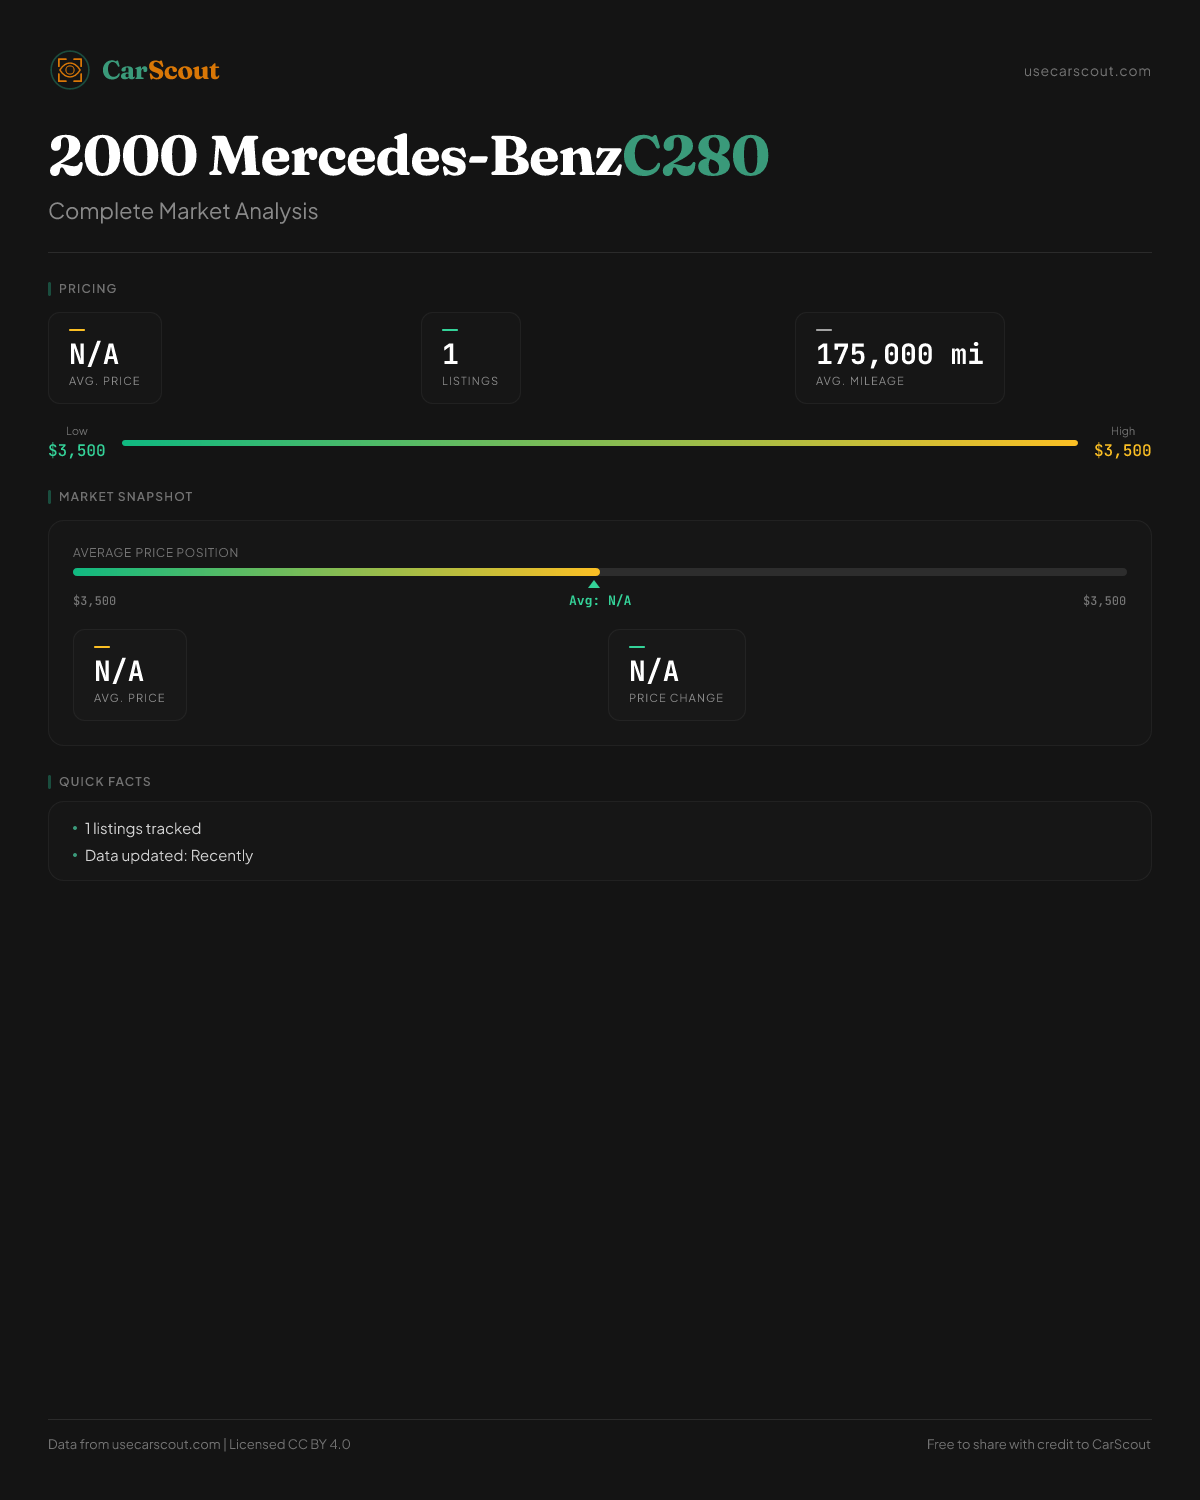1200x1500 pixels.
Task: Click the Low $3,500 price label
Action: pos(77,451)
